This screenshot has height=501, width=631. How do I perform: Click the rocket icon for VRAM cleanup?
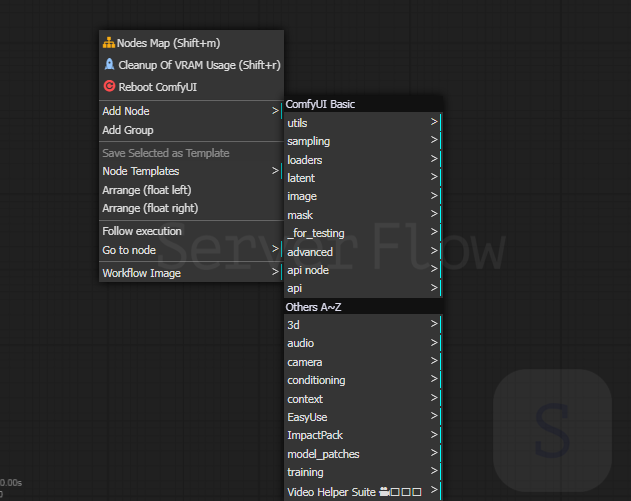click(109, 64)
